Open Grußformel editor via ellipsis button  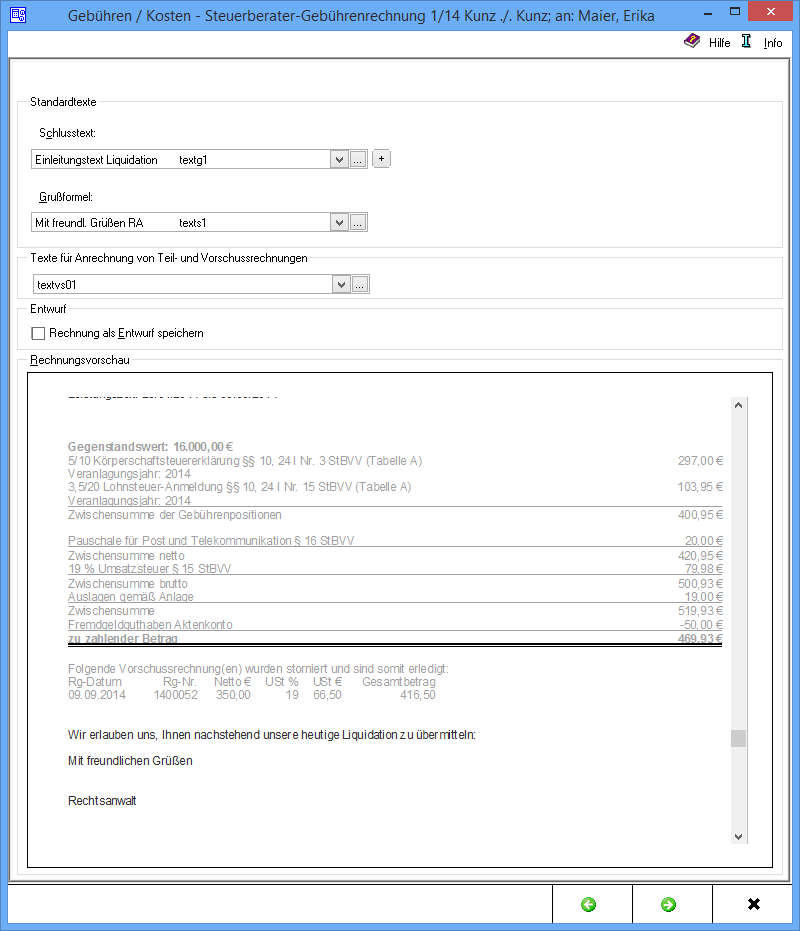tap(358, 223)
